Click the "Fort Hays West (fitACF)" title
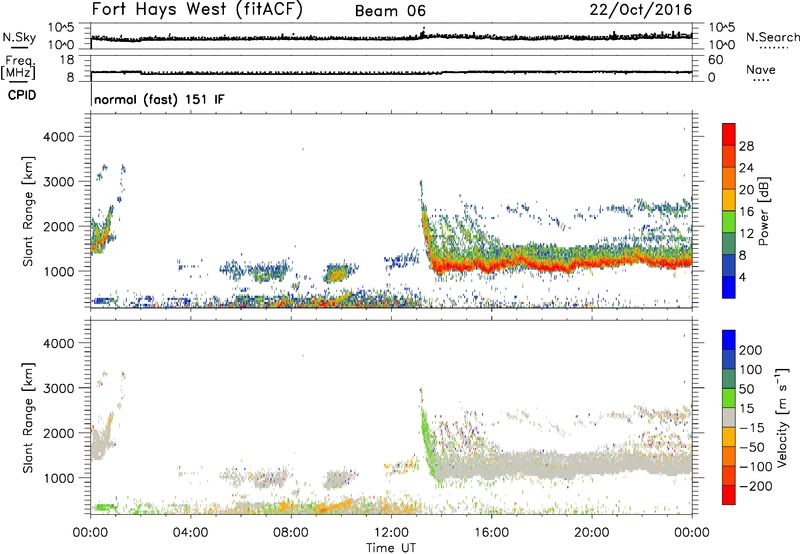 pyautogui.click(x=197, y=9)
